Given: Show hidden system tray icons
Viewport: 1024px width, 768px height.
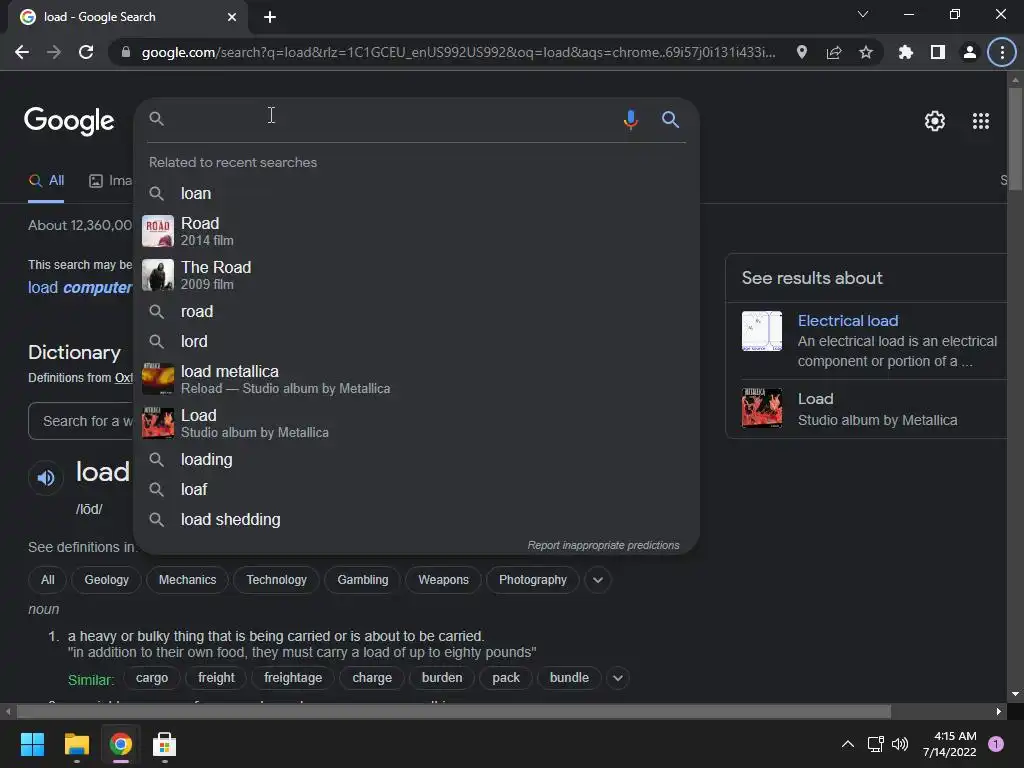Looking at the screenshot, I should coord(848,744).
